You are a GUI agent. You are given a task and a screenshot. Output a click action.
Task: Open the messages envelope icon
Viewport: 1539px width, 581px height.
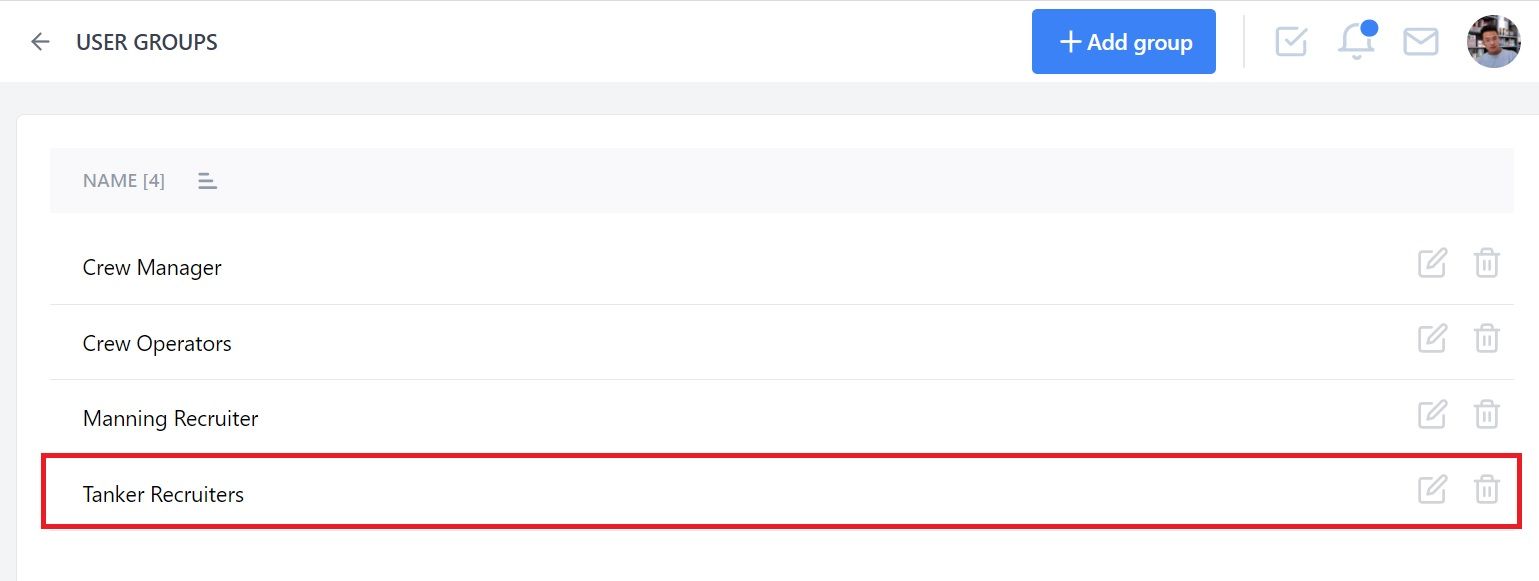point(1421,42)
